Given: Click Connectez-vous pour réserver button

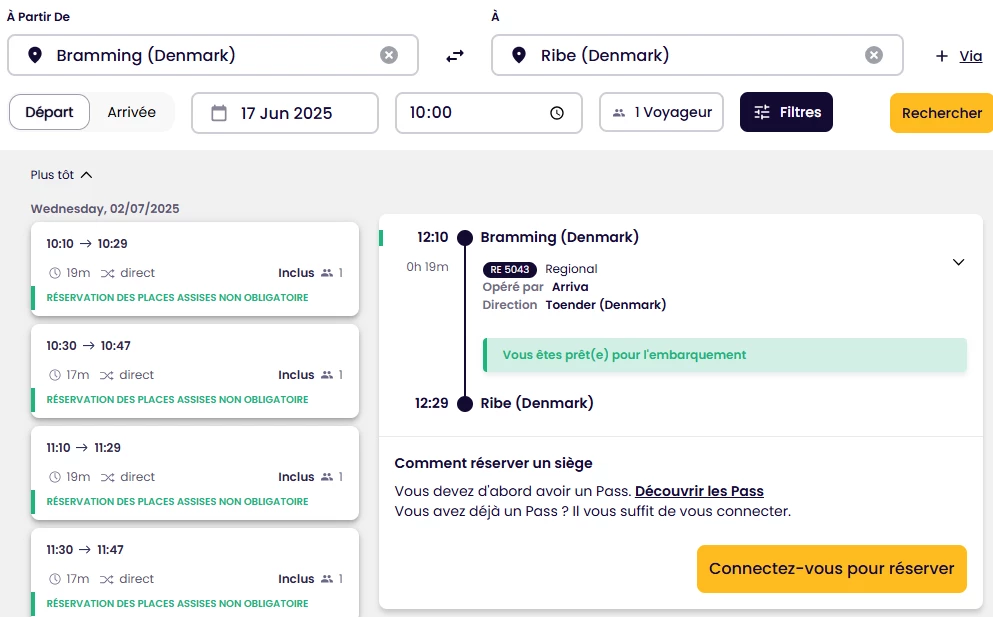Looking at the screenshot, I should pos(831,569).
